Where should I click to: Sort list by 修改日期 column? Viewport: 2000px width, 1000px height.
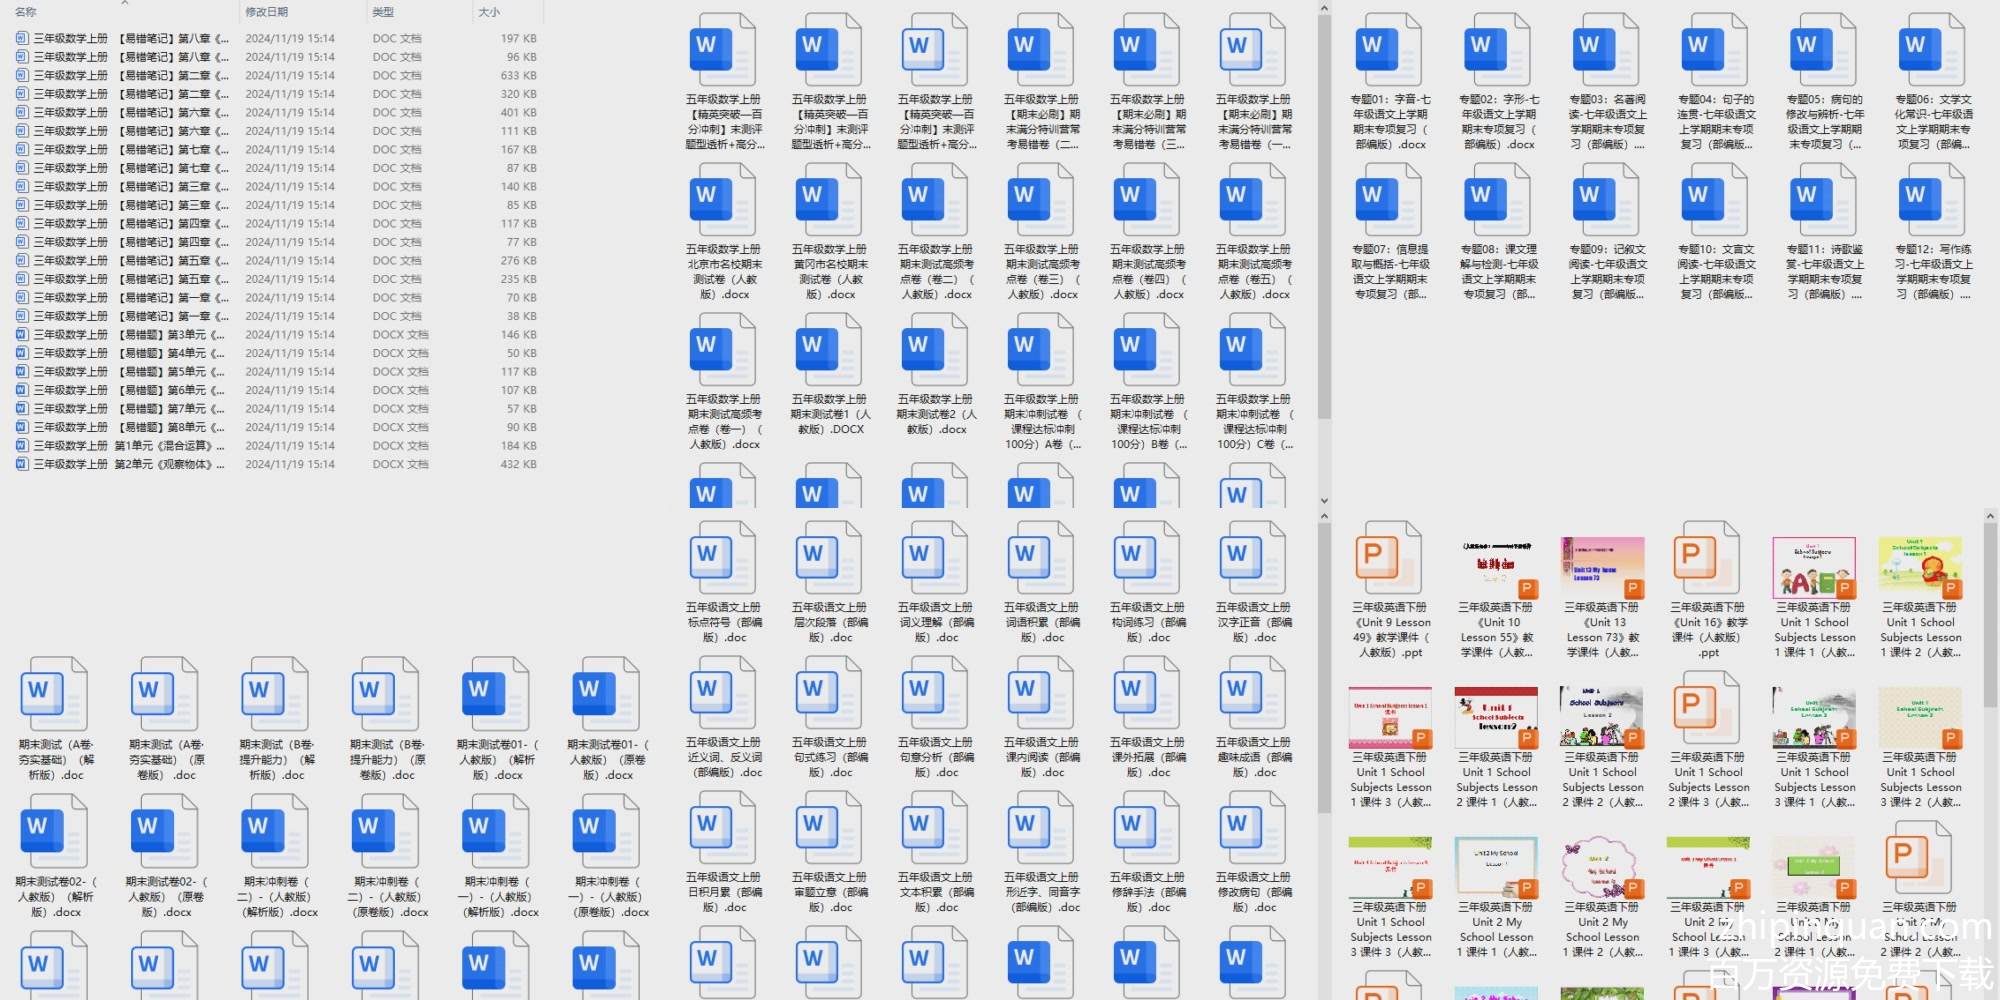(267, 12)
